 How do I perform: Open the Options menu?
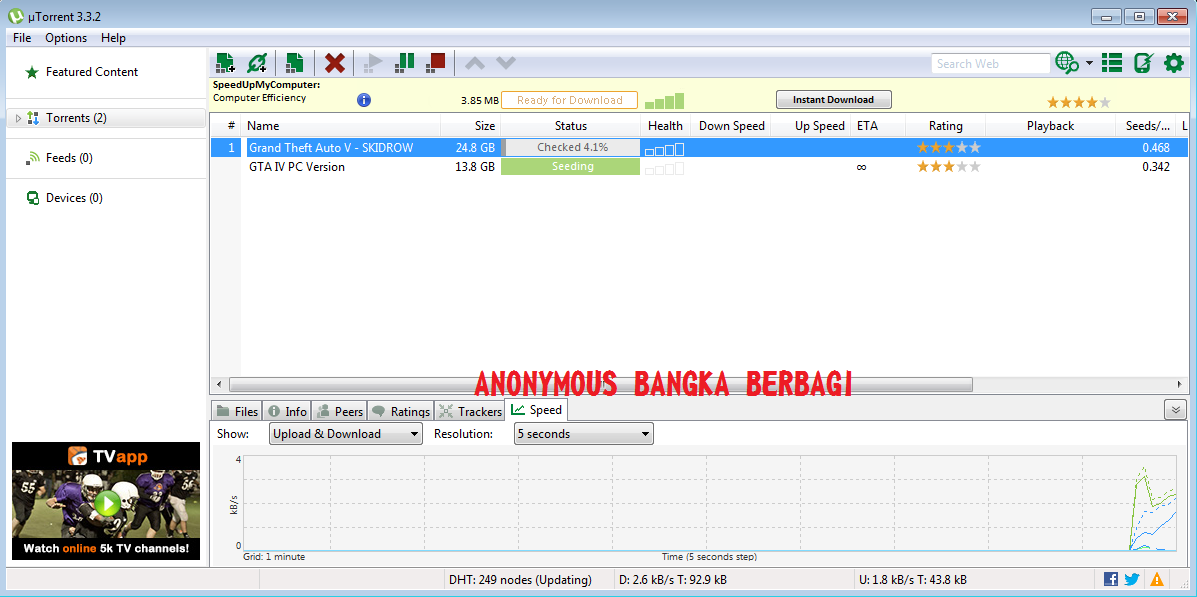(x=66, y=37)
